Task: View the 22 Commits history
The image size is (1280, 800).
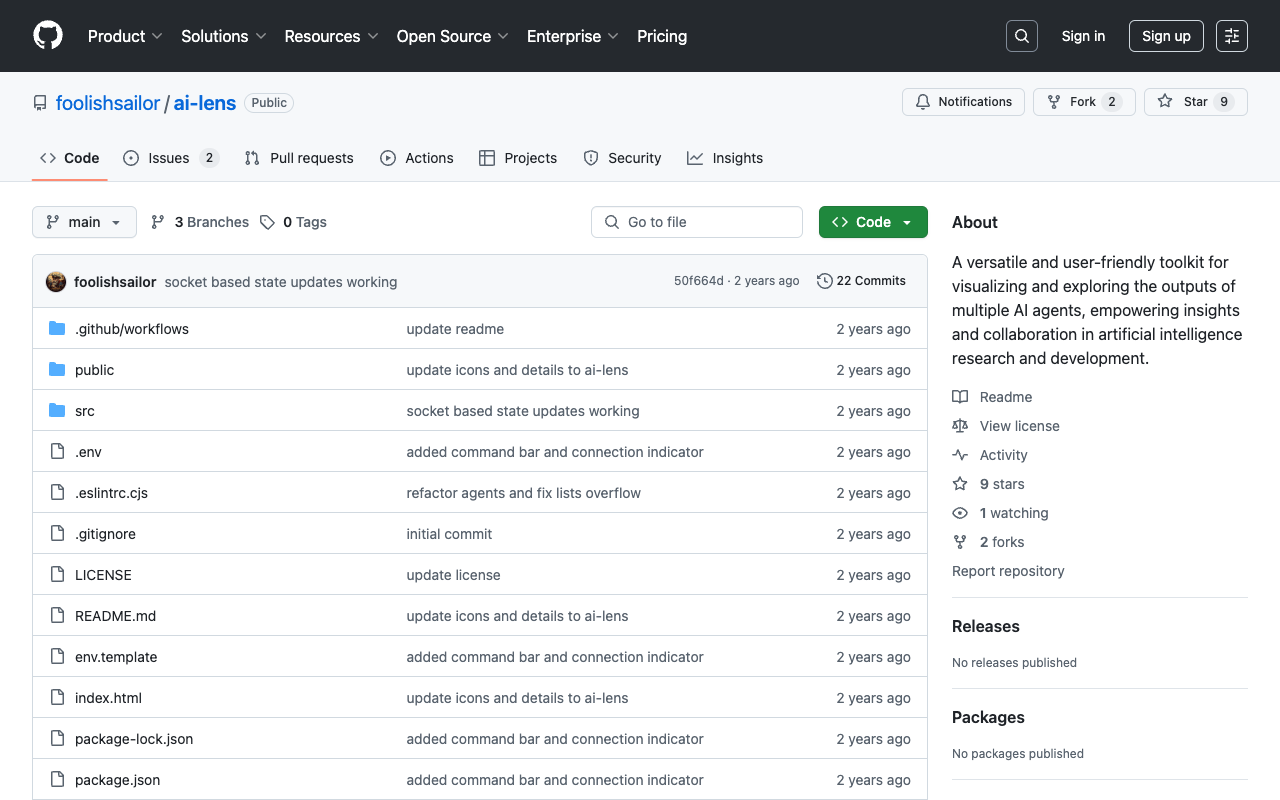Action: click(x=861, y=281)
